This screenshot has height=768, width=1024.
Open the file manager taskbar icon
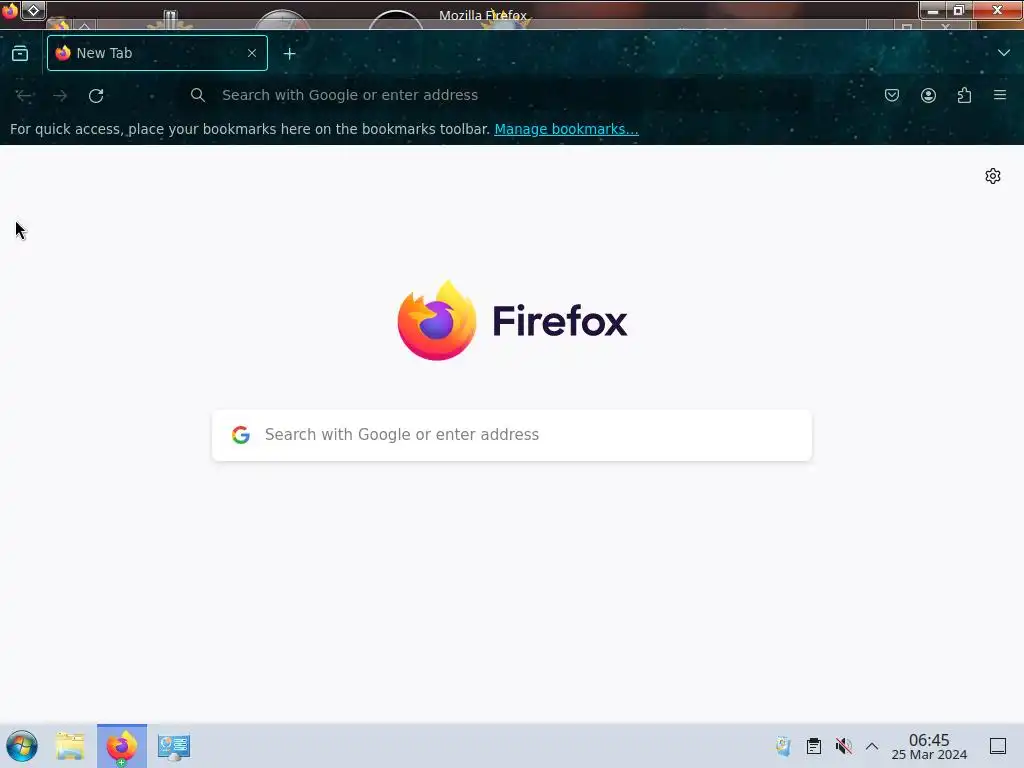coord(70,746)
